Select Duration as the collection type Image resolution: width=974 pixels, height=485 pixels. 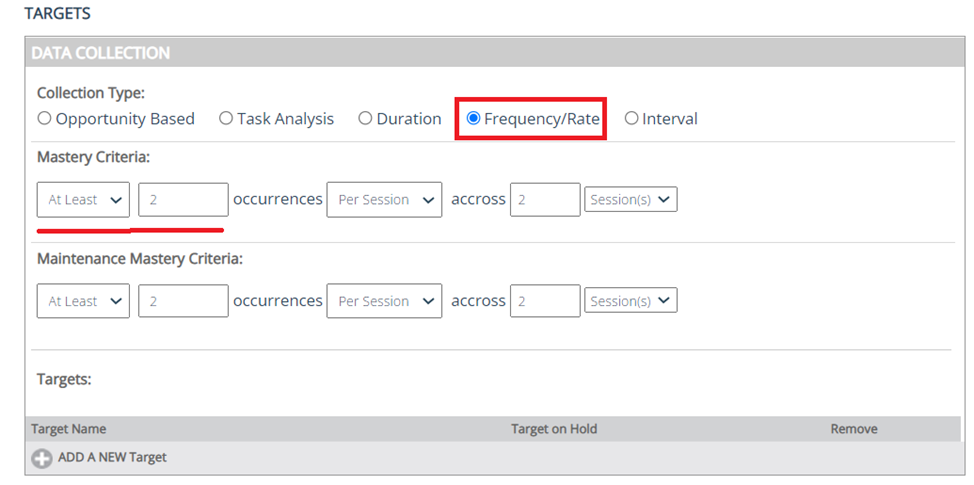[x=365, y=119]
